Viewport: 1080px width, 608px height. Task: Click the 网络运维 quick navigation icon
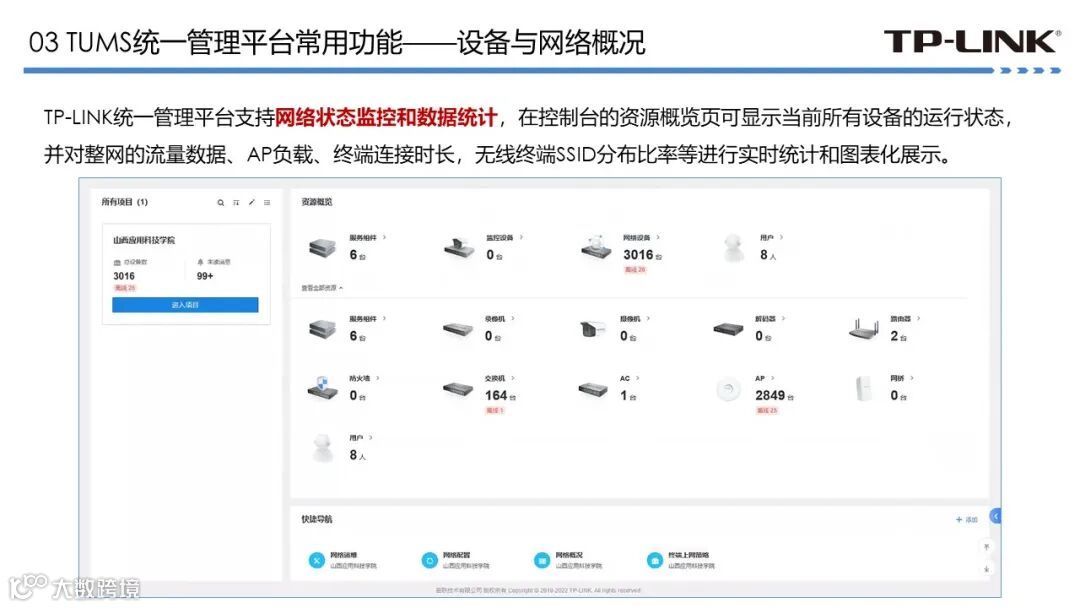(316, 560)
